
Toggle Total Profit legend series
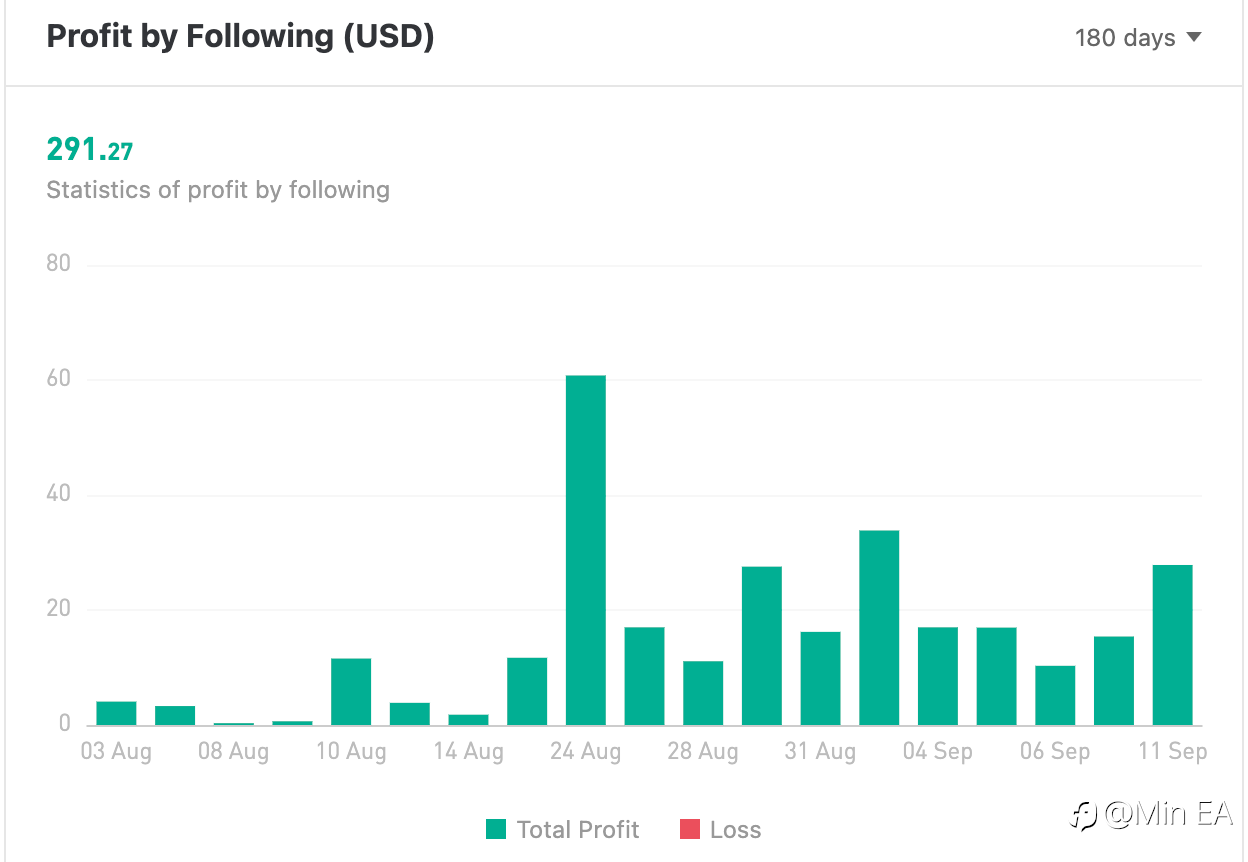[577, 829]
